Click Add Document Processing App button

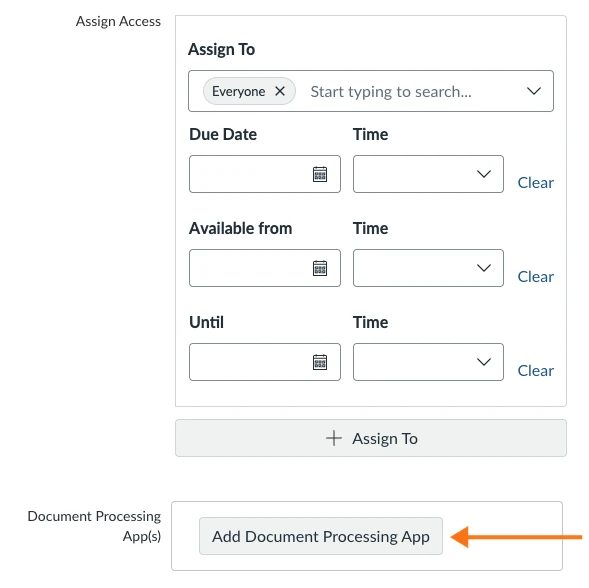(321, 536)
